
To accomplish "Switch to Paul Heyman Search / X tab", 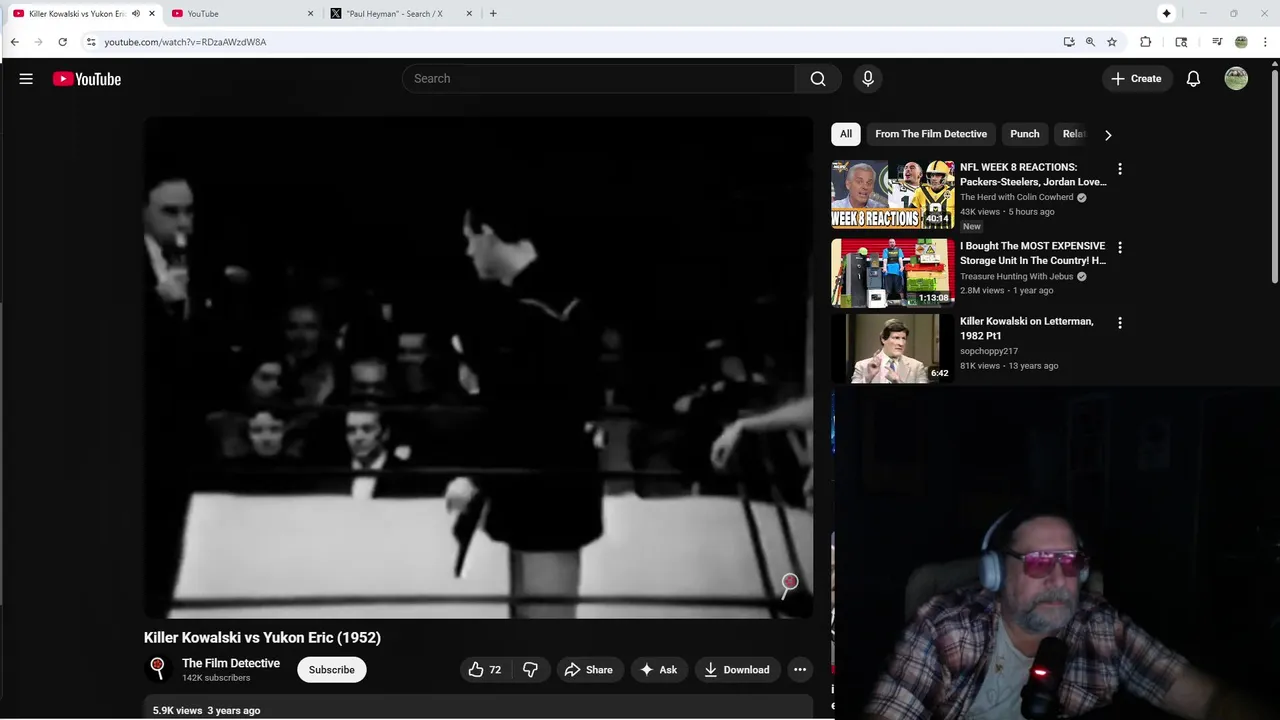I will coord(400,14).
